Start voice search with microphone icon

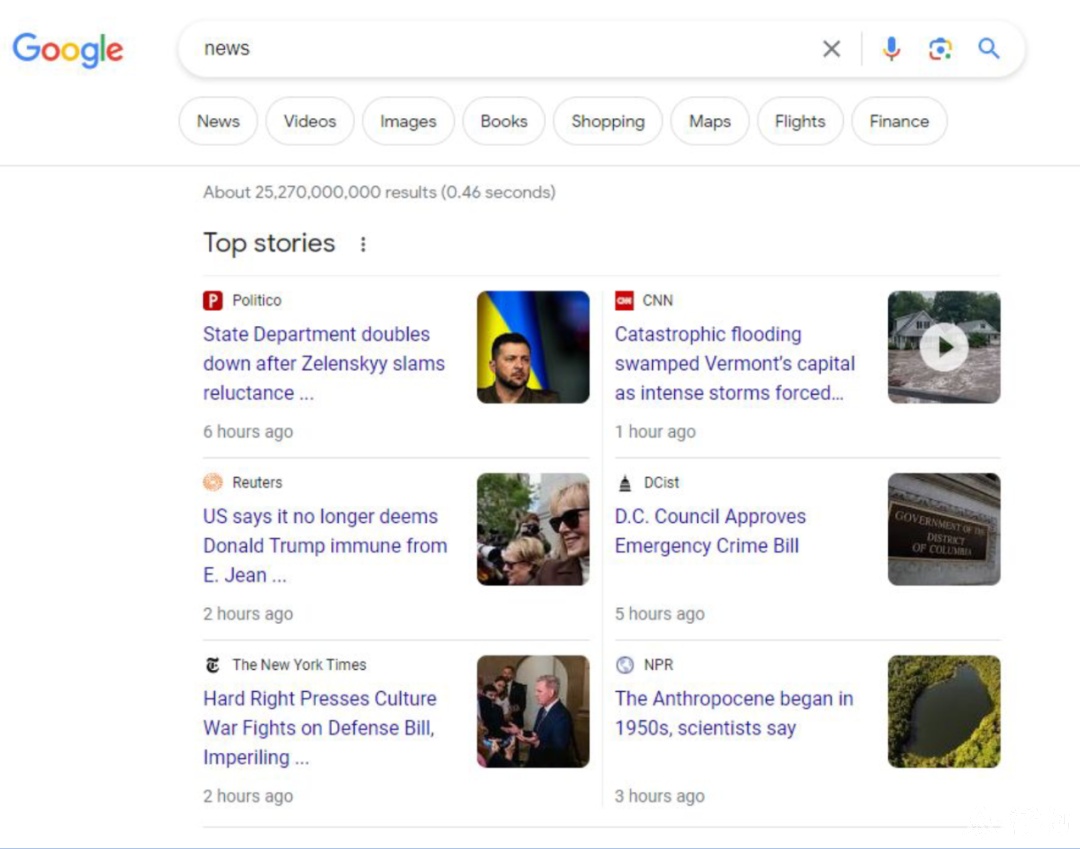click(x=891, y=49)
